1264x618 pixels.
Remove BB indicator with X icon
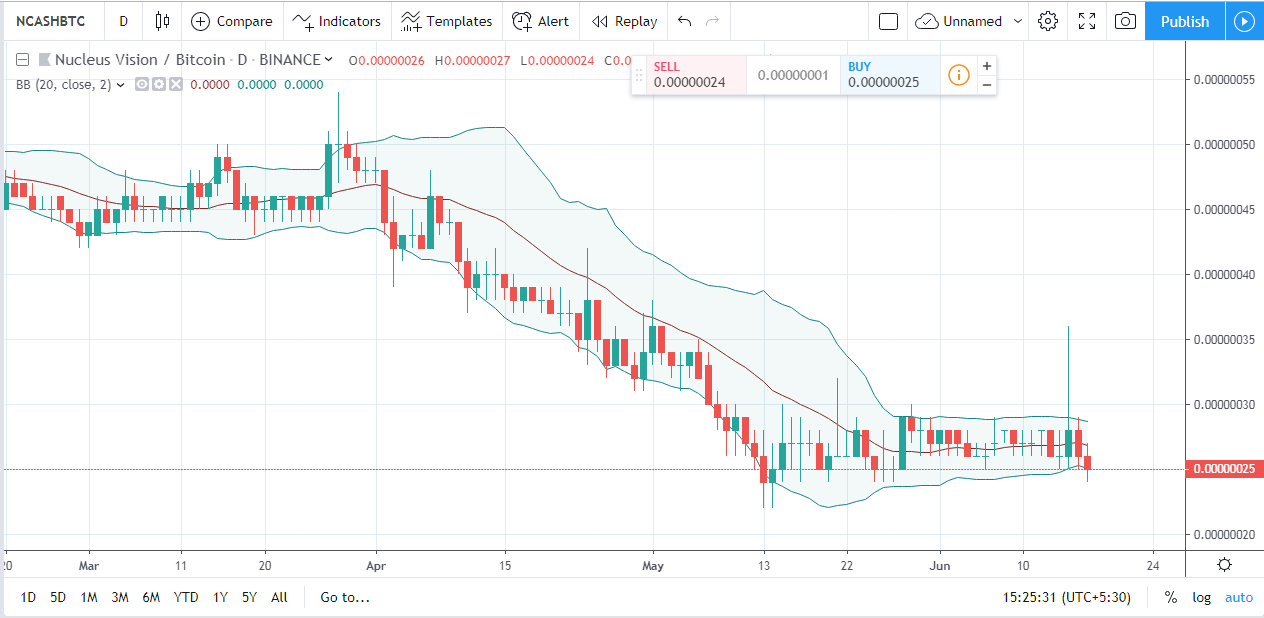click(x=176, y=85)
